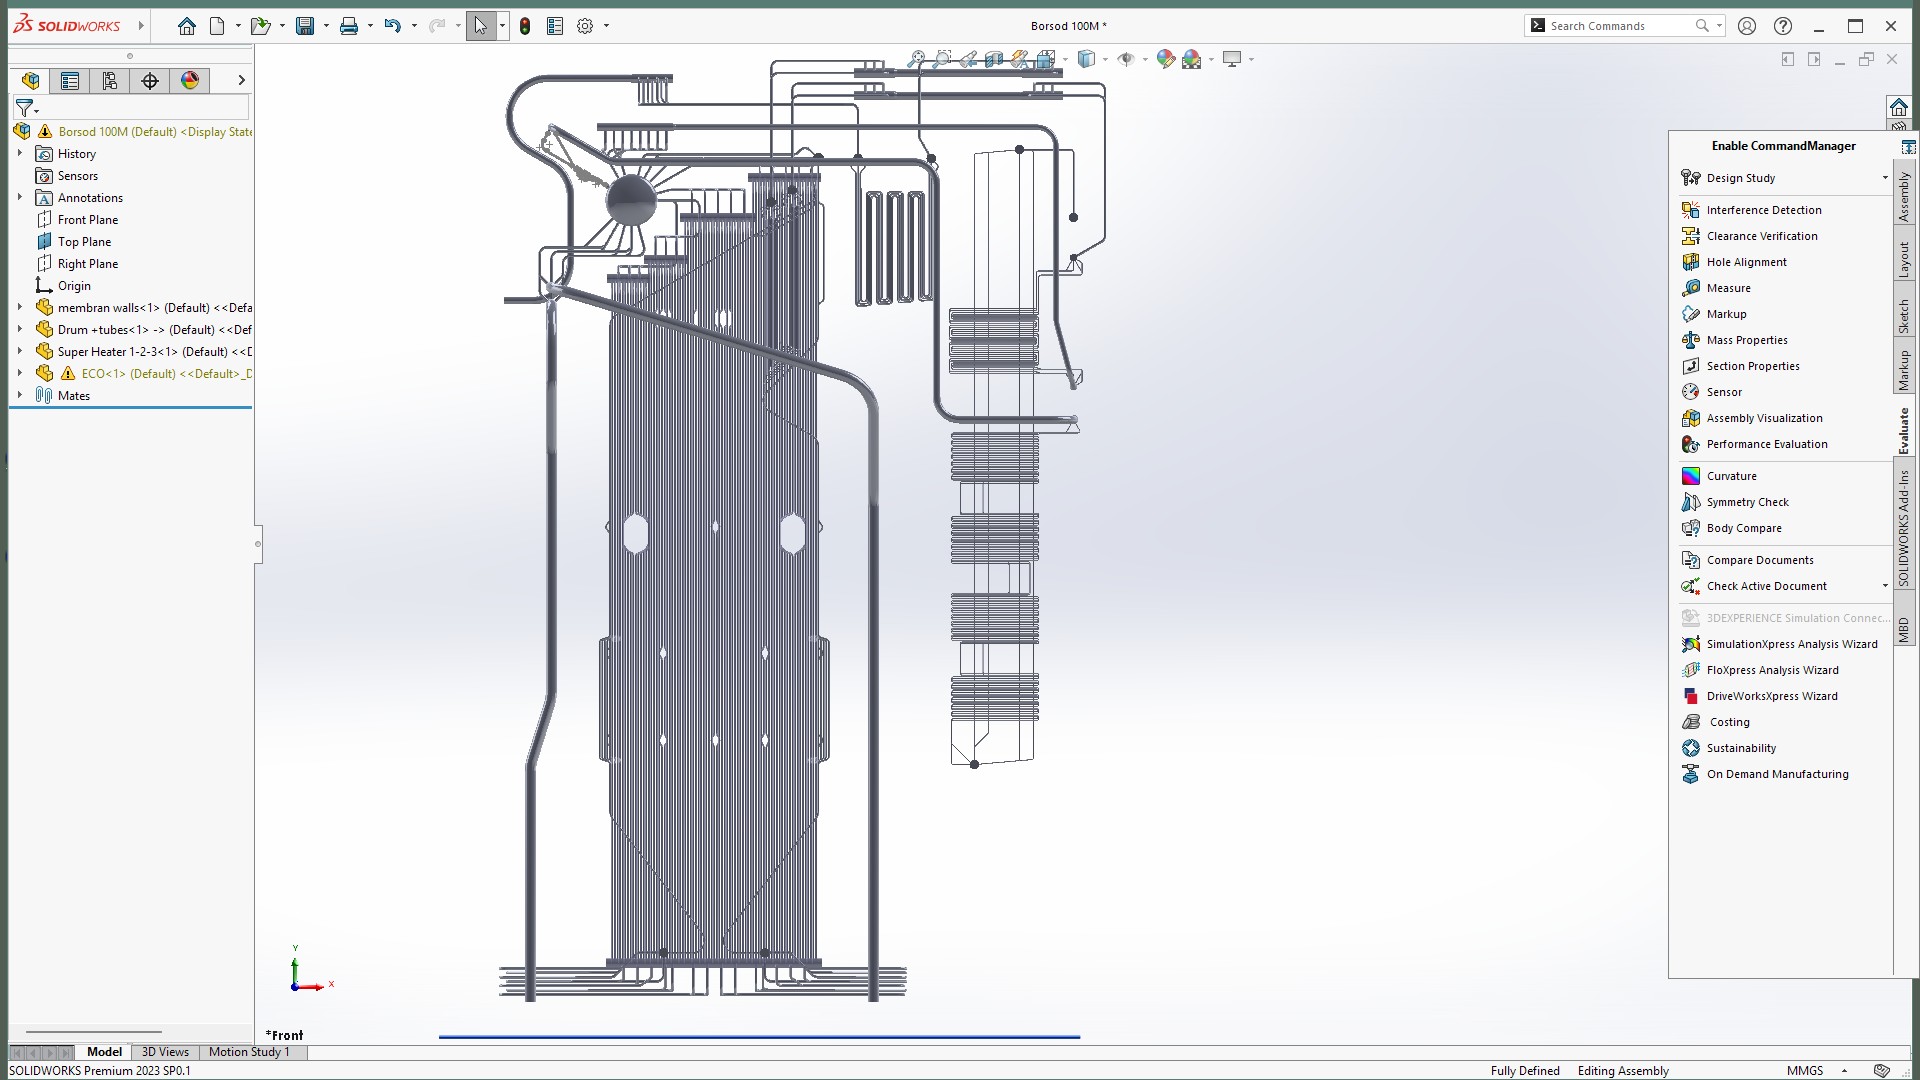Screen dimensions: 1920x1080
Task: Click the Measure tool
Action: 1728,288
